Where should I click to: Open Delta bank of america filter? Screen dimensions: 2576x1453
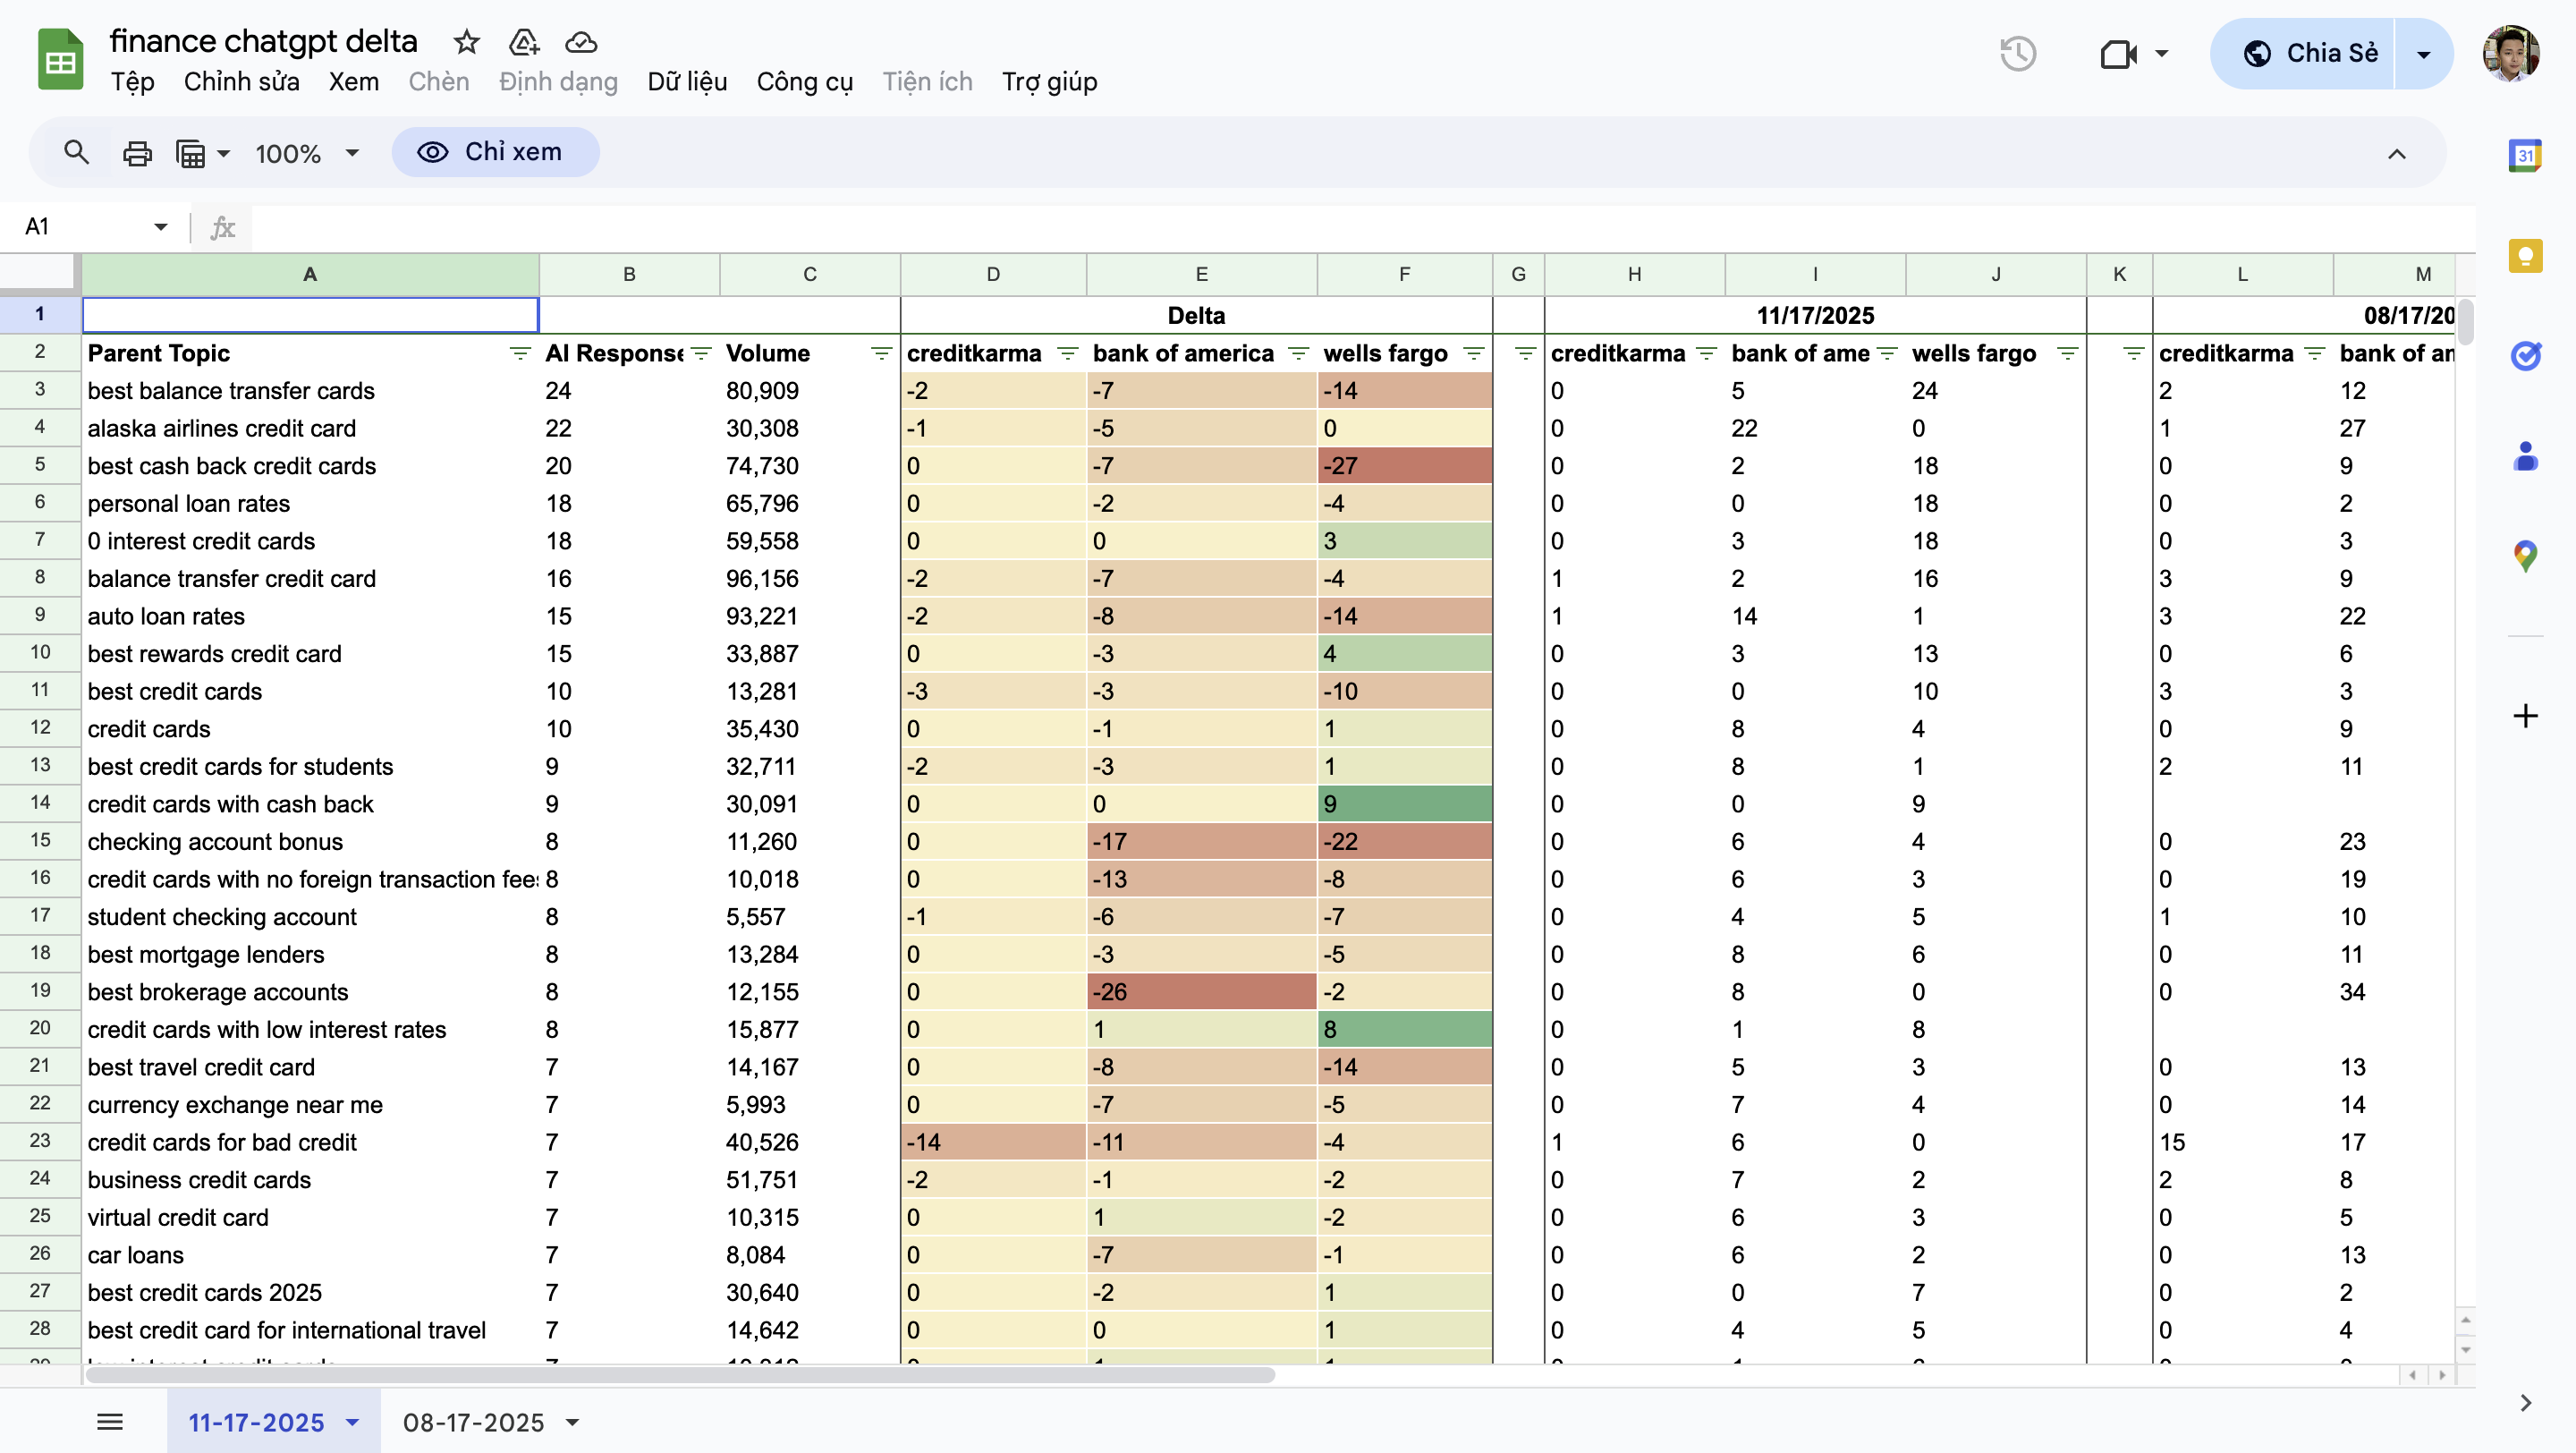click(1298, 353)
